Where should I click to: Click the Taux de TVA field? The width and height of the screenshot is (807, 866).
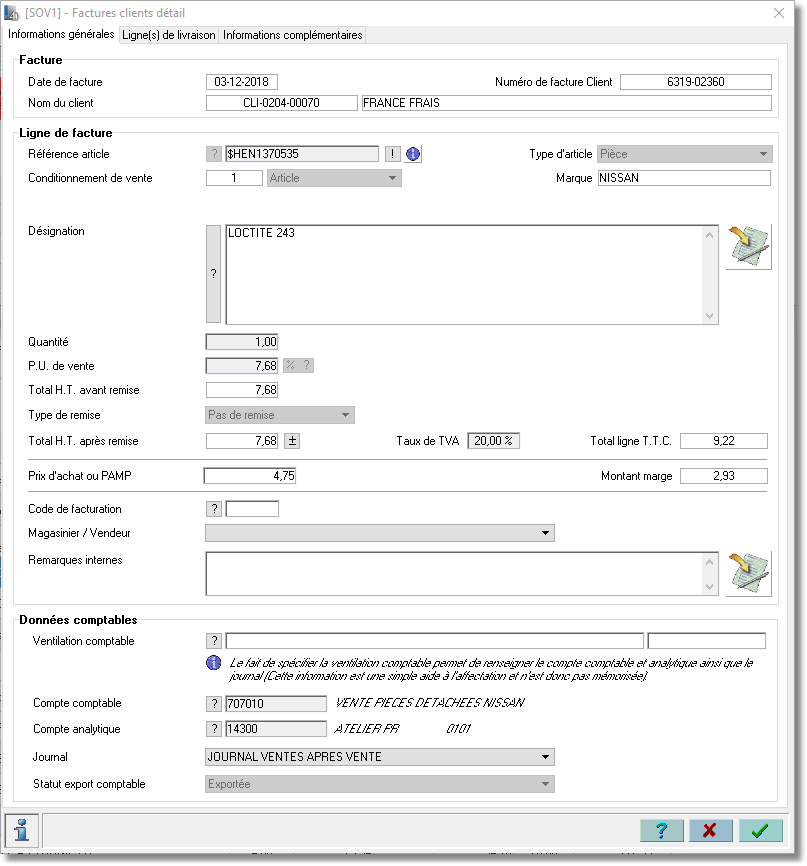pos(494,441)
